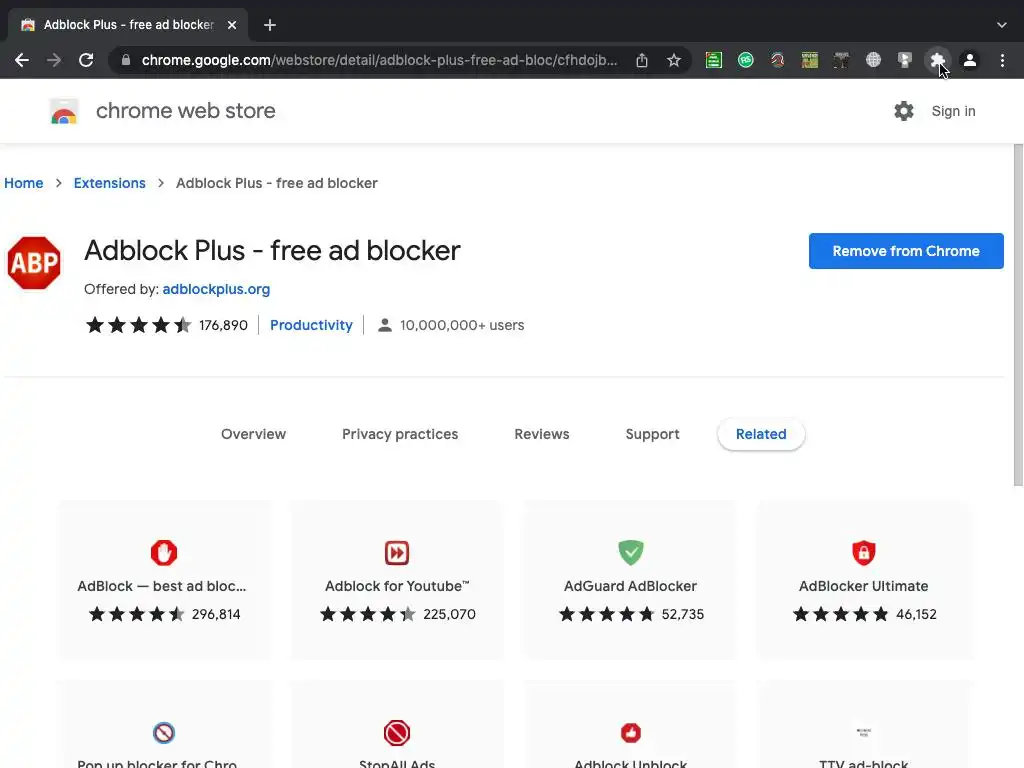This screenshot has height=768, width=1024.
Task: Click the browser forward arrow
Action: [54, 60]
